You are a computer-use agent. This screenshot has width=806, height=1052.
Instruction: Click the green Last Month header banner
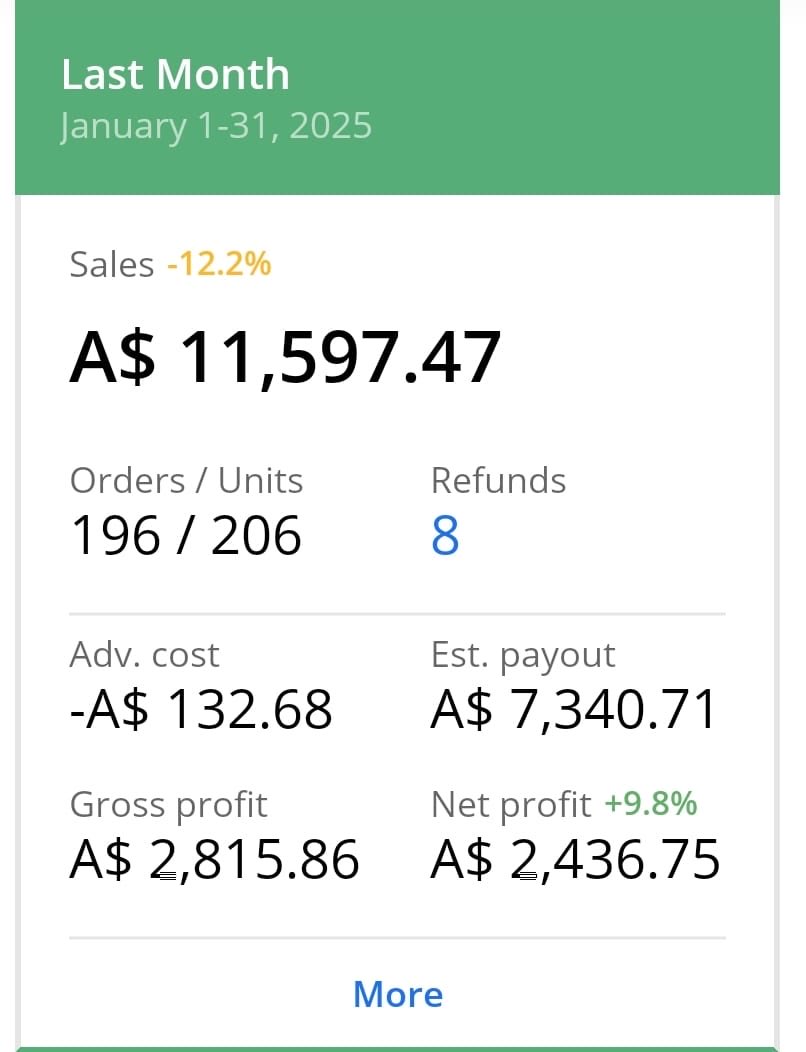pos(397,97)
